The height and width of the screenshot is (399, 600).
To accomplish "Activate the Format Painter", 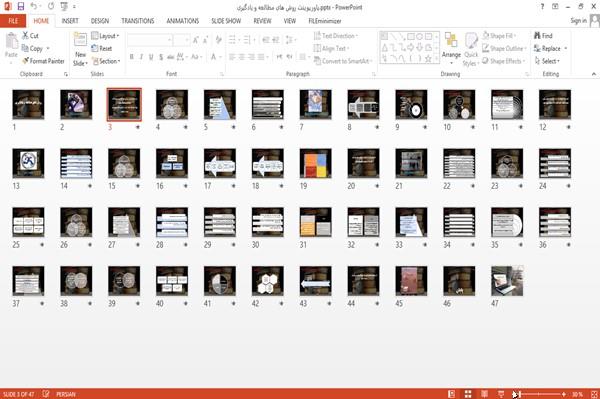I will tap(43, 61).
